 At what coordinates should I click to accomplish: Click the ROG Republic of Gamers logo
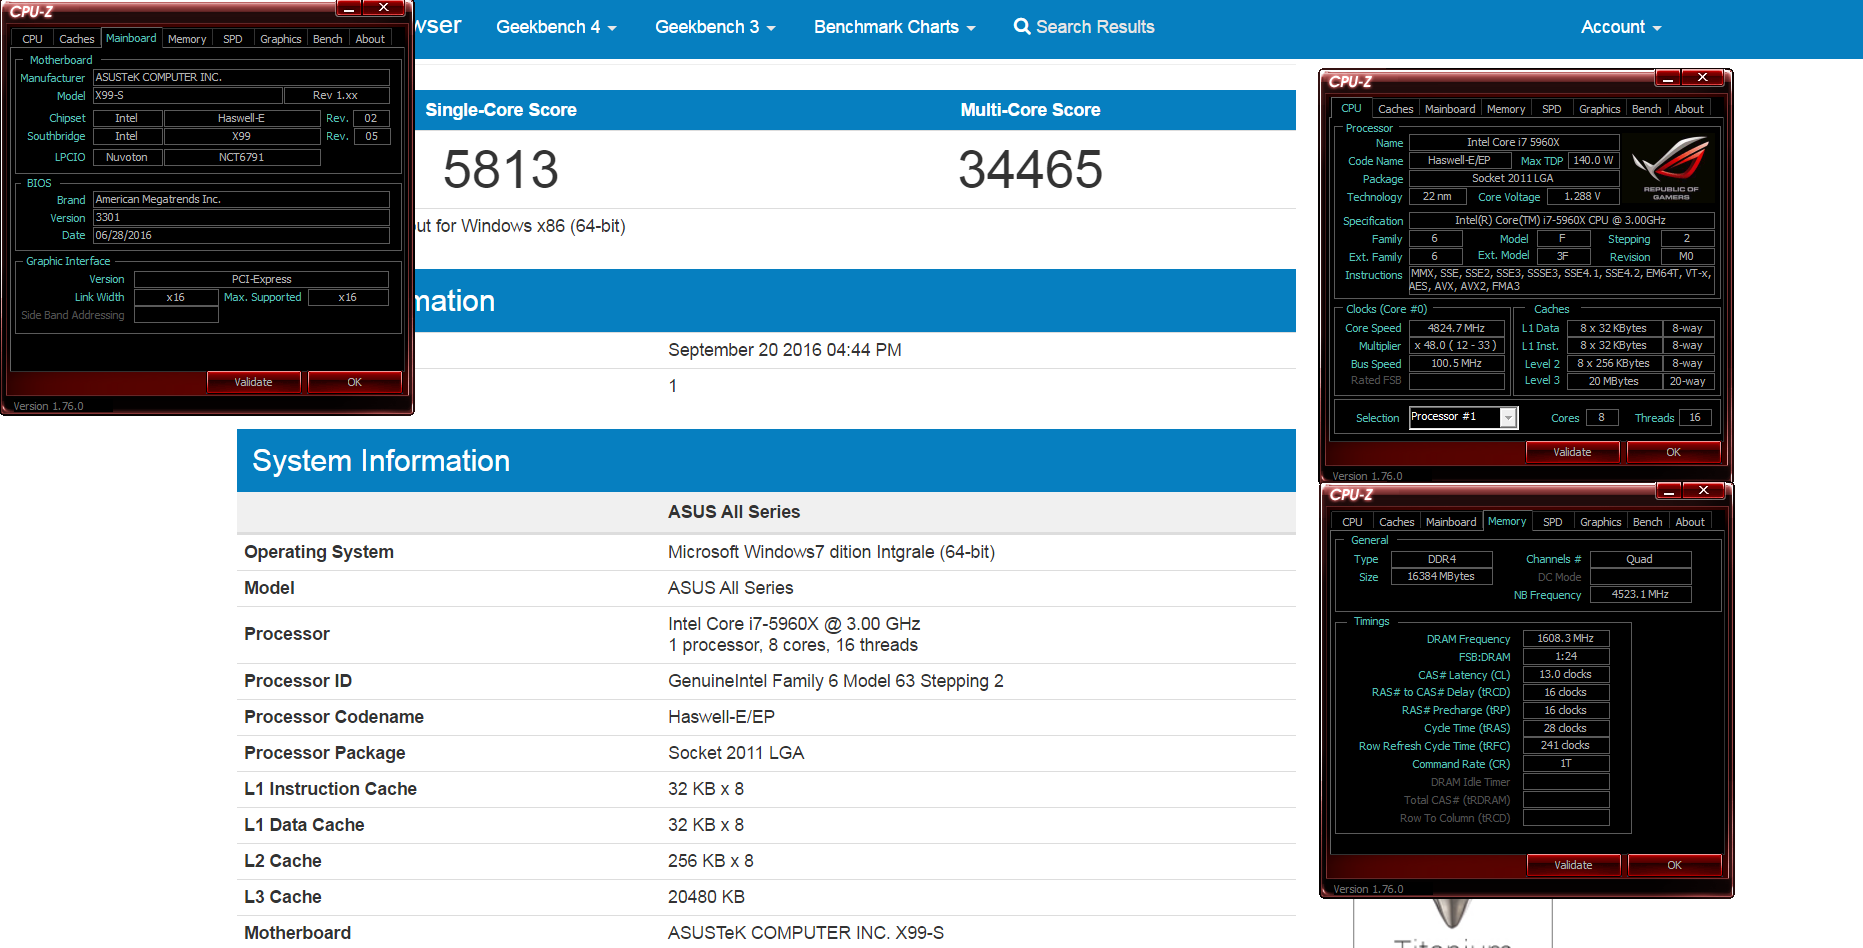[x=1670, y=166]
